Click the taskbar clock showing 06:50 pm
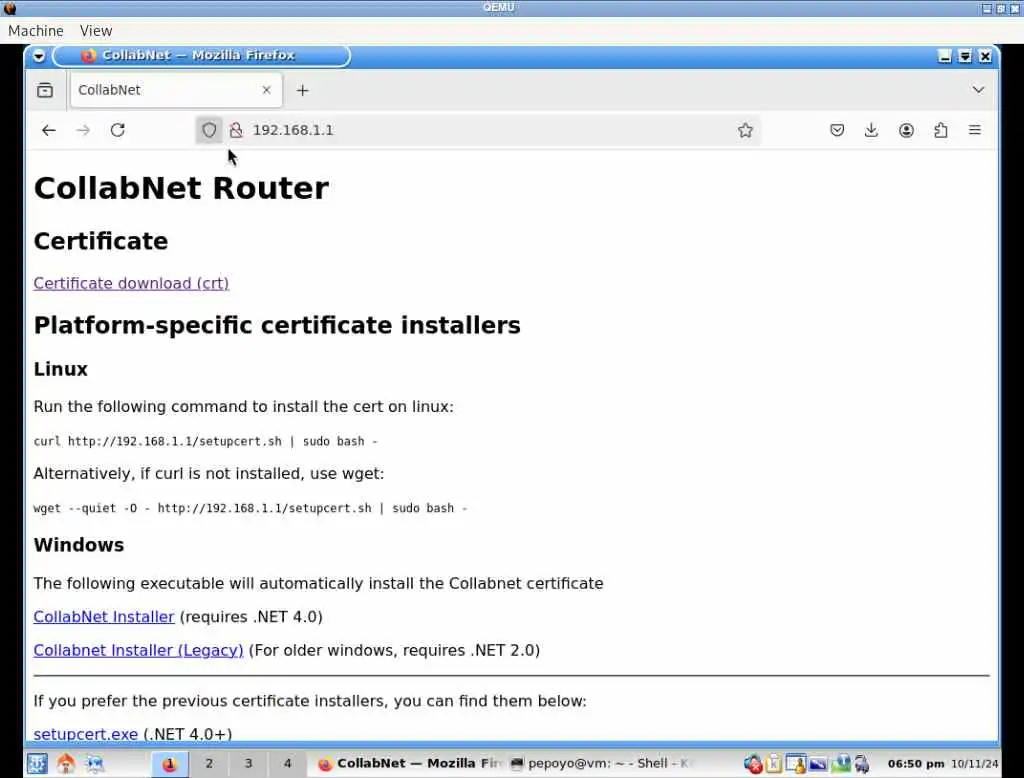Image resolution: width=1024 pixels, height=778 pixels. click(916, 764)
